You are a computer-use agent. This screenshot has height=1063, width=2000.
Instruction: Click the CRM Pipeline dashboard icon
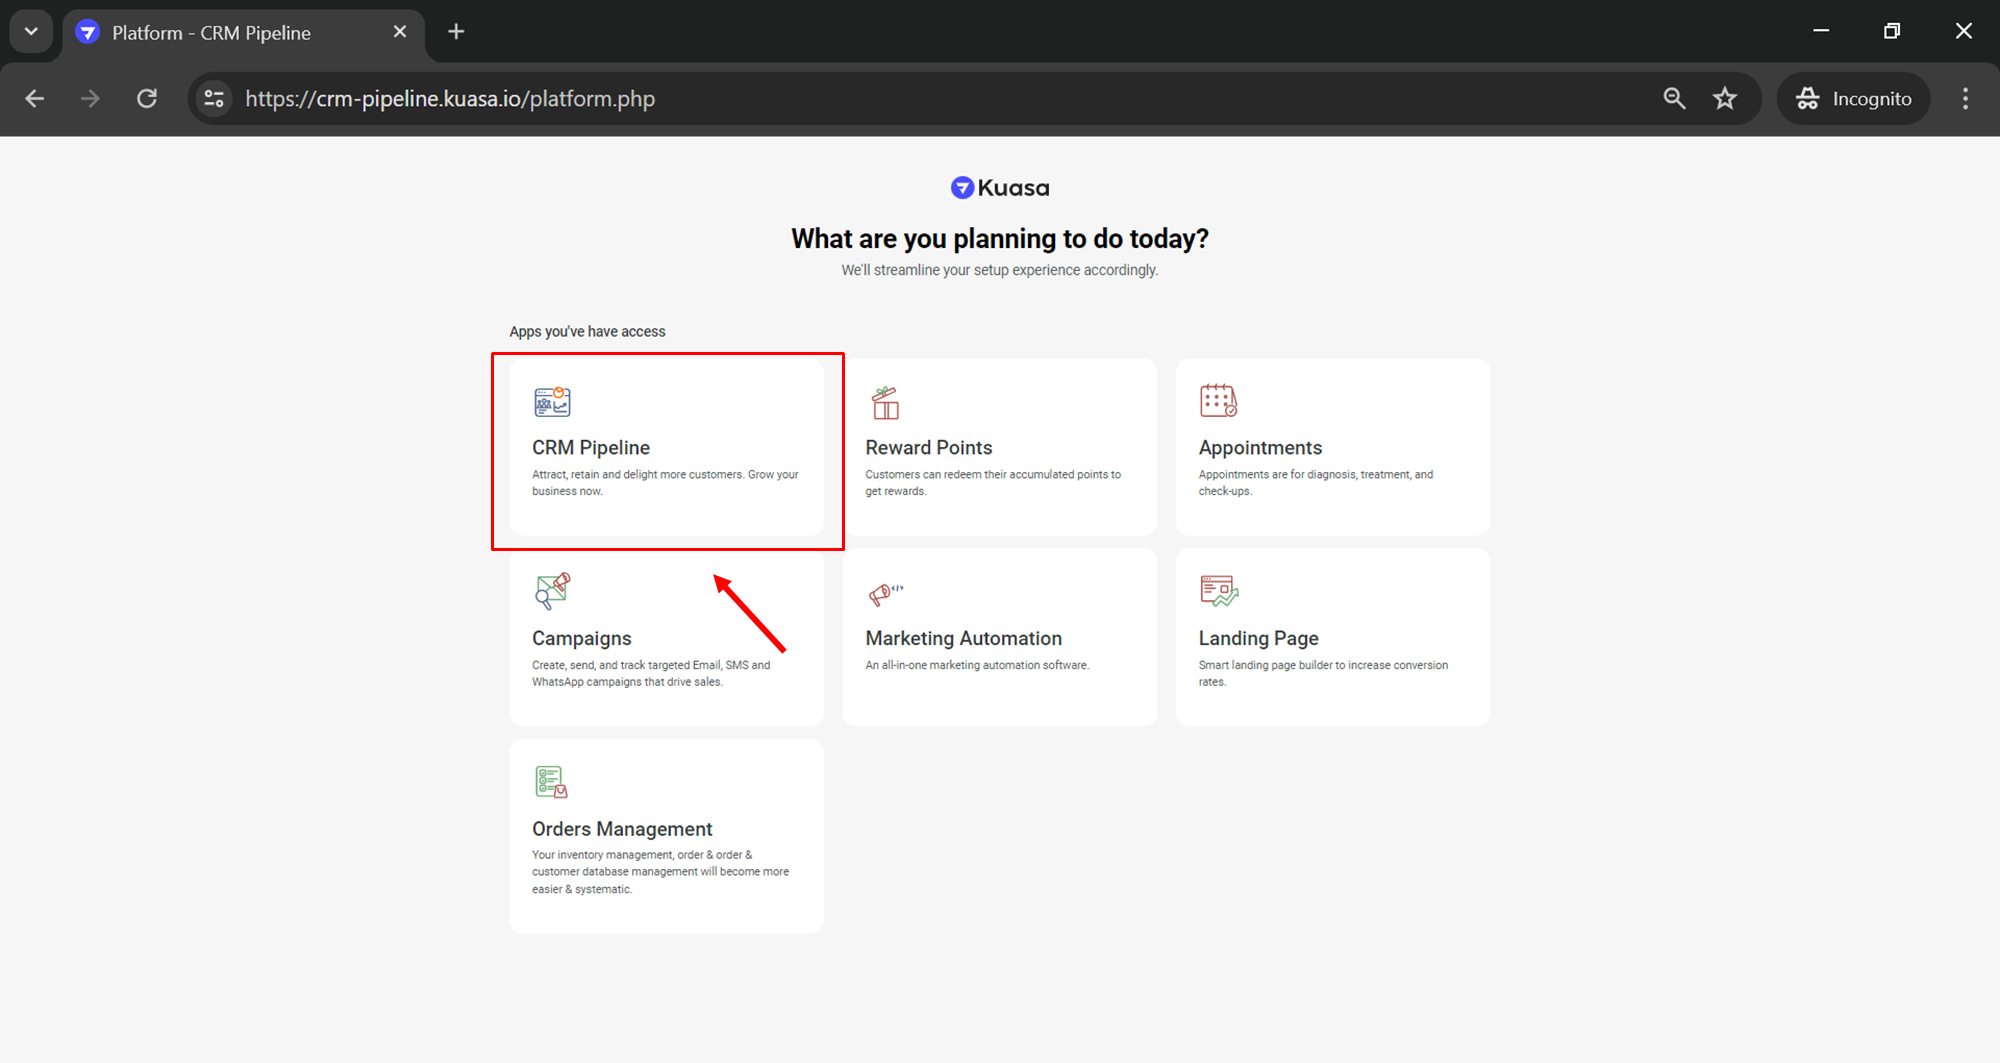coord(551,402)
